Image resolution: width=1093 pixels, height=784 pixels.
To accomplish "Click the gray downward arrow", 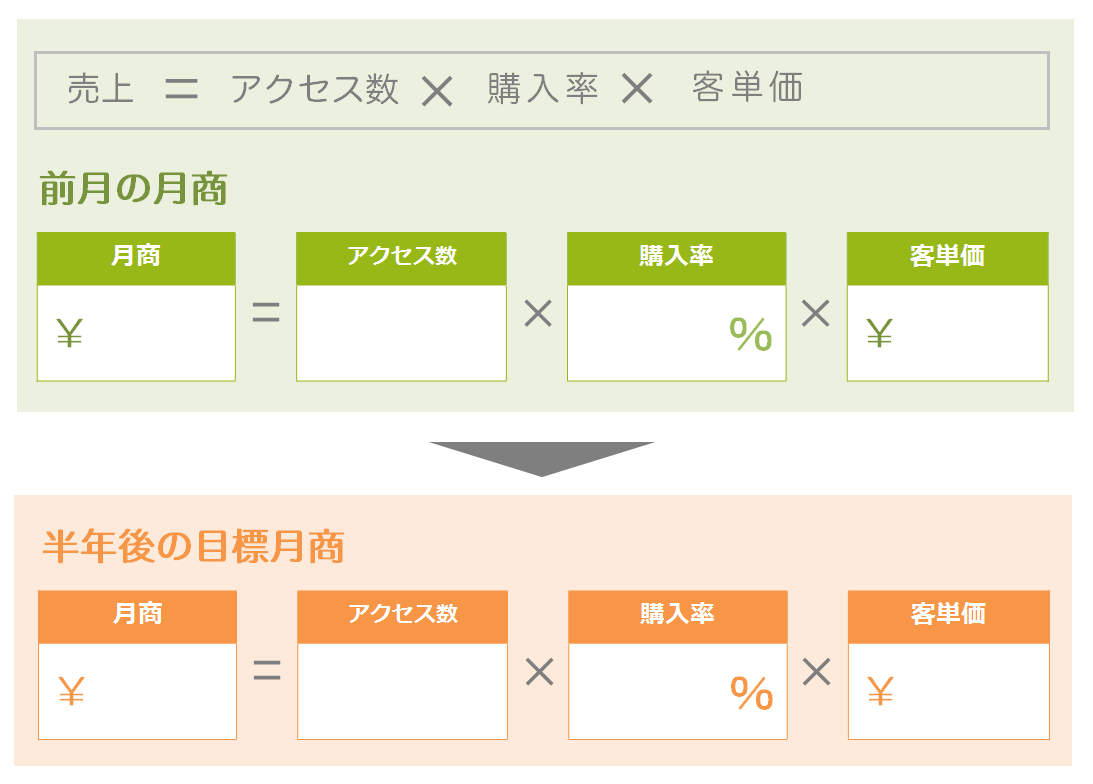I will click(542, 459).
